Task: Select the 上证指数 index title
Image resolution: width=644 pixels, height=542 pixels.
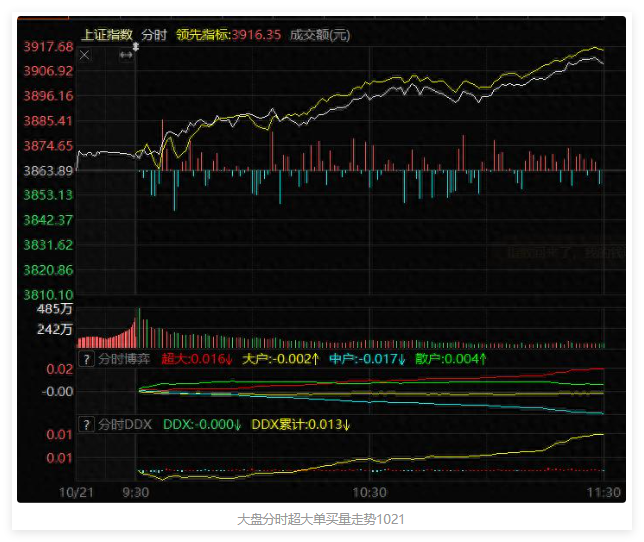Action: [107, 34]
